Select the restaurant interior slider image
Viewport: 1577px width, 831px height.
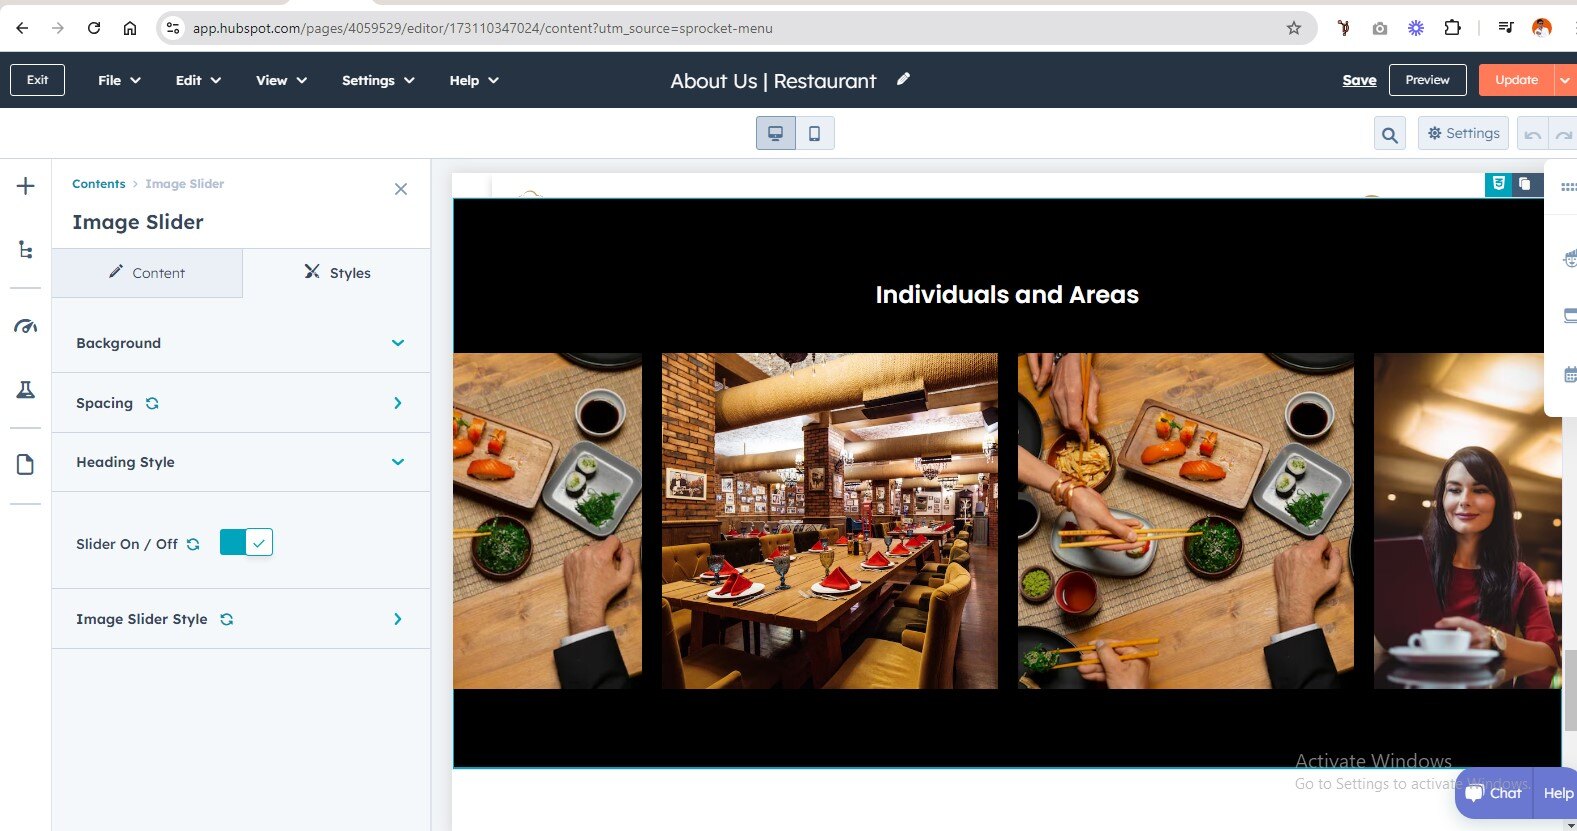coord(829,520)
